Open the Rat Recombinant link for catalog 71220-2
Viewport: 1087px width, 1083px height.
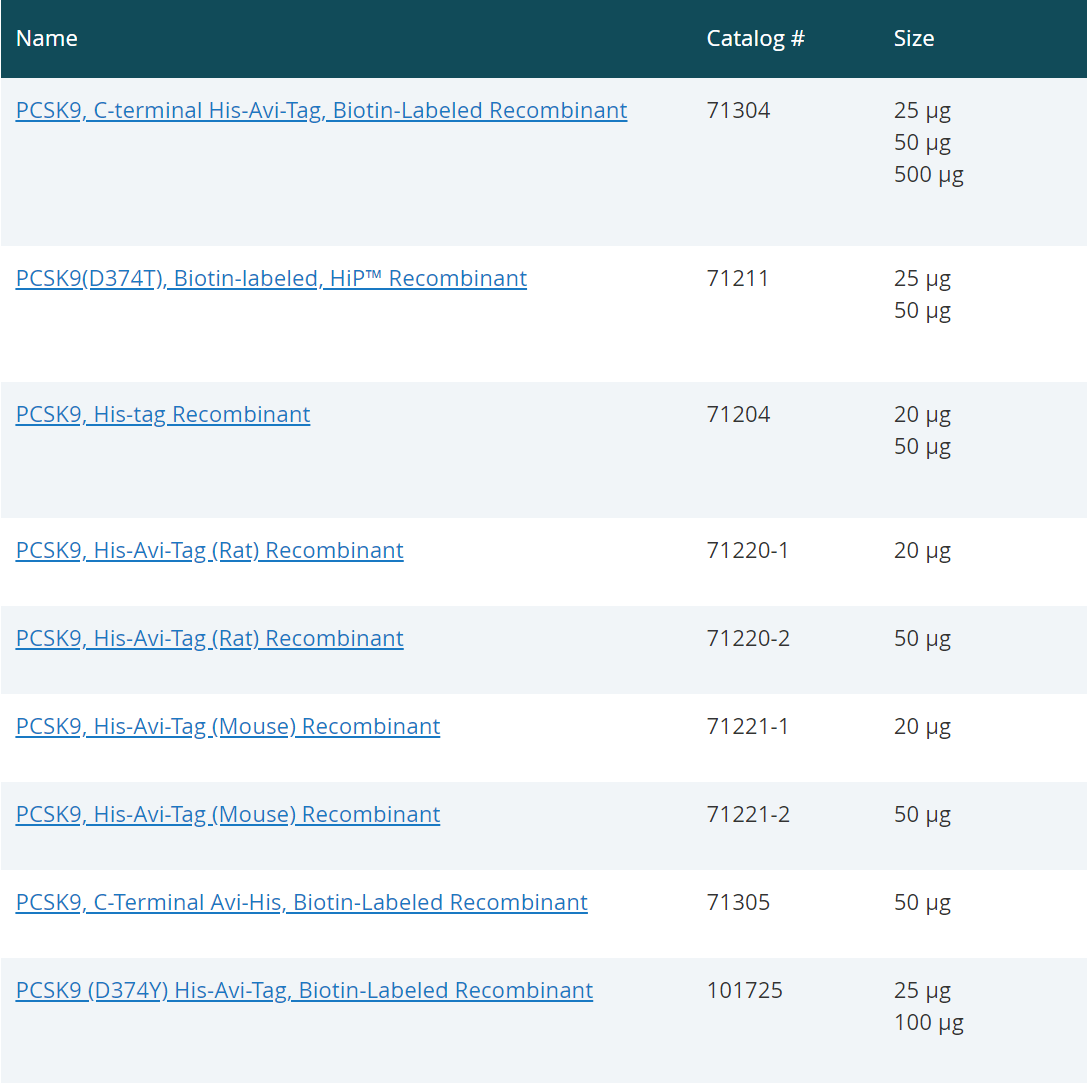tap(209, 638)
